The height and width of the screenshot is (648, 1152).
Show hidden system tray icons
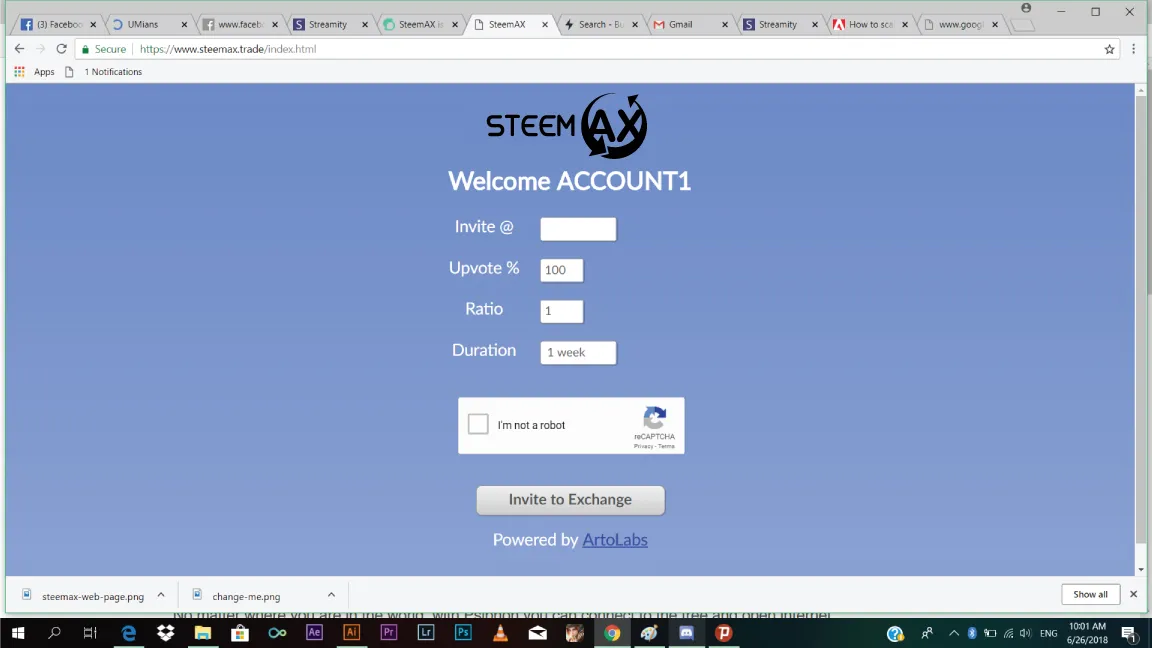954,633
